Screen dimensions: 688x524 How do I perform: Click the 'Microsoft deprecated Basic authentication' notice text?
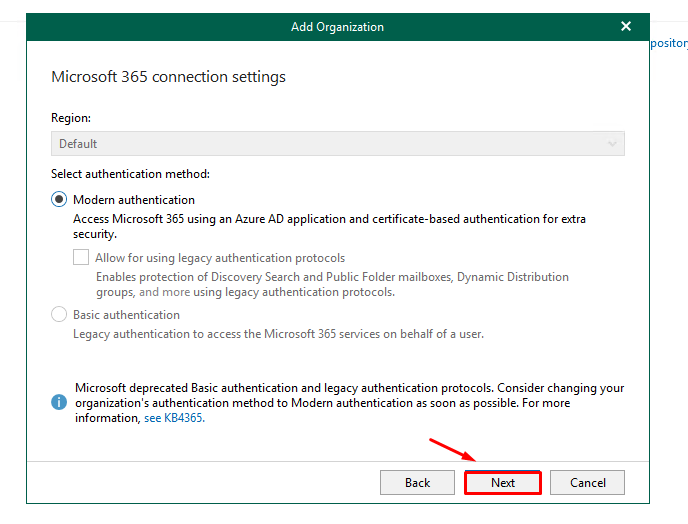click(349, 403)
